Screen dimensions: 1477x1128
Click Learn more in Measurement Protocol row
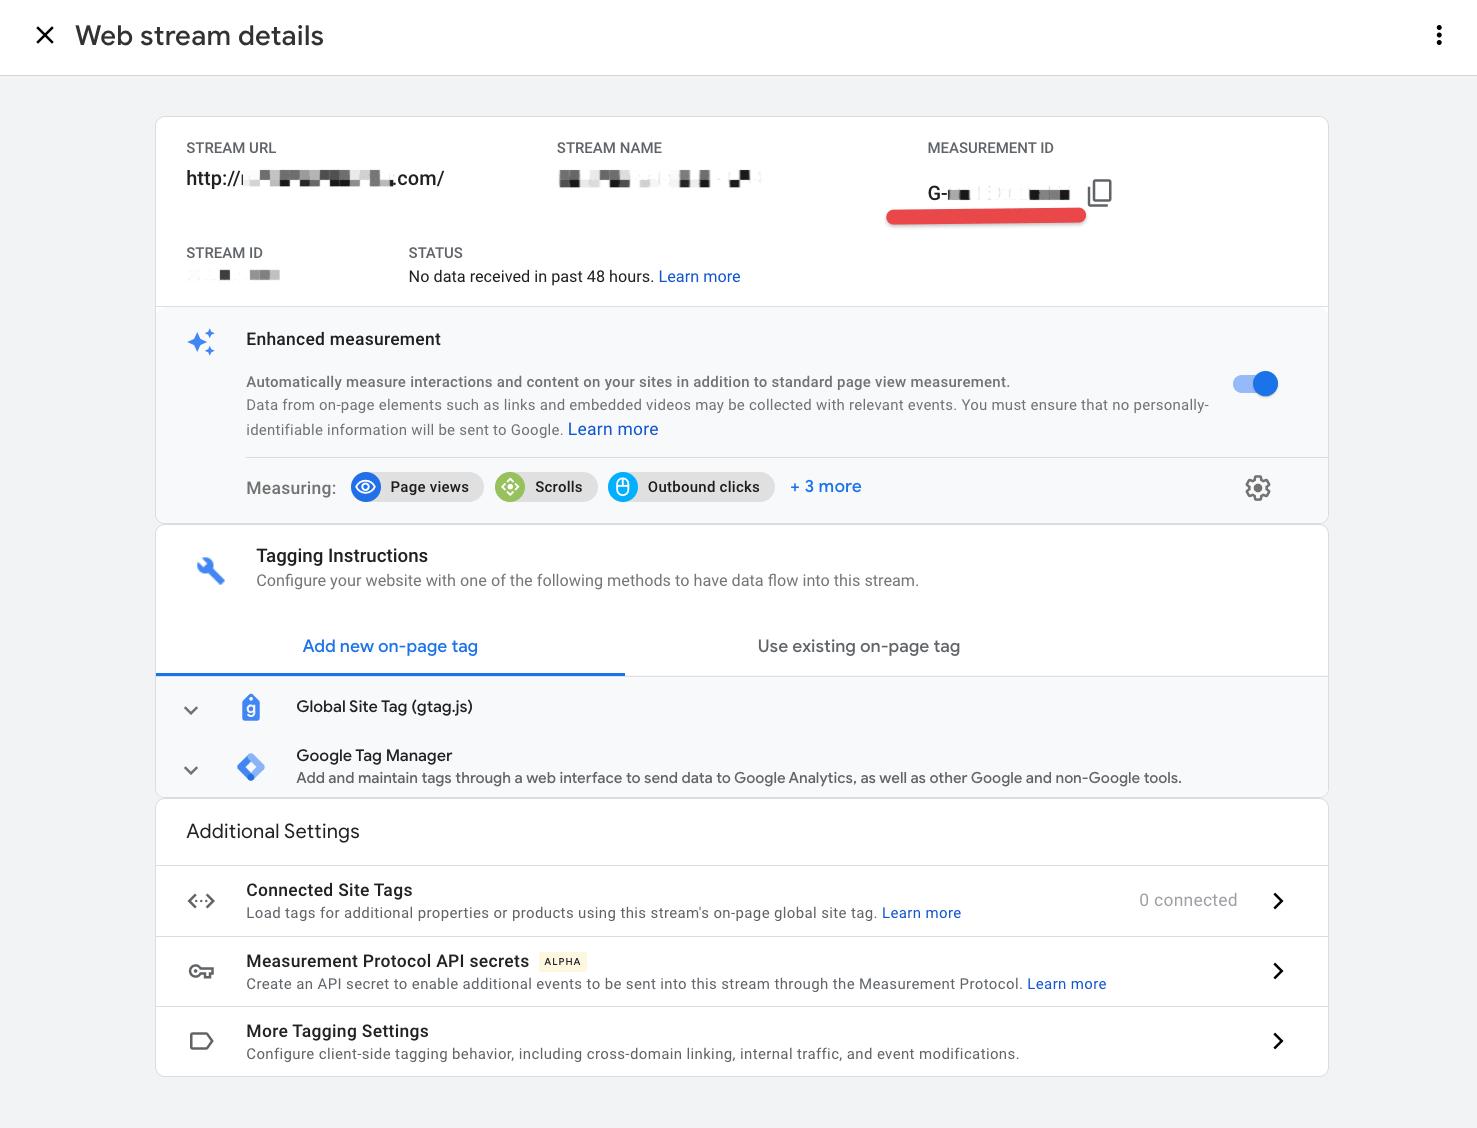[x=1067, y=984]
